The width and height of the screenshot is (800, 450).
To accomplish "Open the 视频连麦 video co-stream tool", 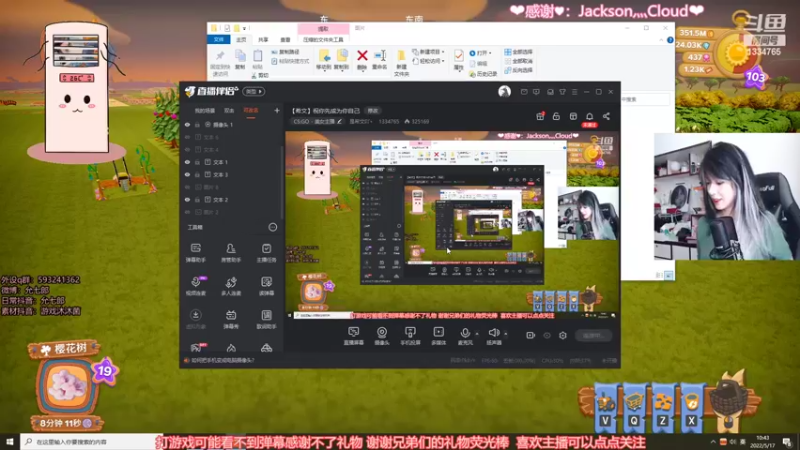I will (195, 286).
